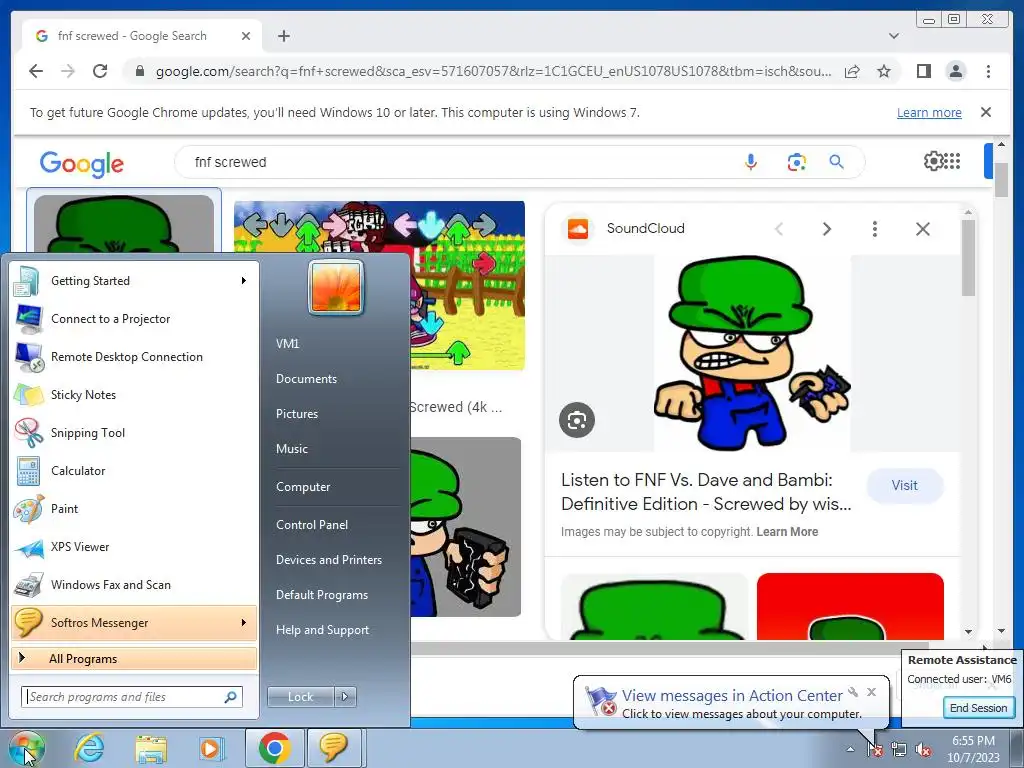Click Visit button in SoundCloud panel
The width and height of the screenshot is (1024, 768).
pyautogui.click(x=904, y=485)
